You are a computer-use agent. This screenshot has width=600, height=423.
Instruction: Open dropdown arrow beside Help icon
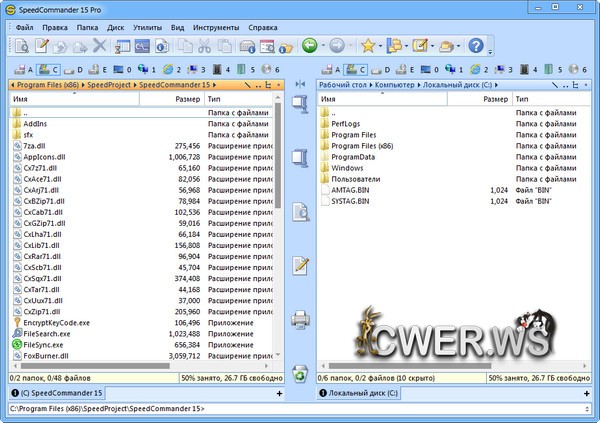tap(490, 46)
